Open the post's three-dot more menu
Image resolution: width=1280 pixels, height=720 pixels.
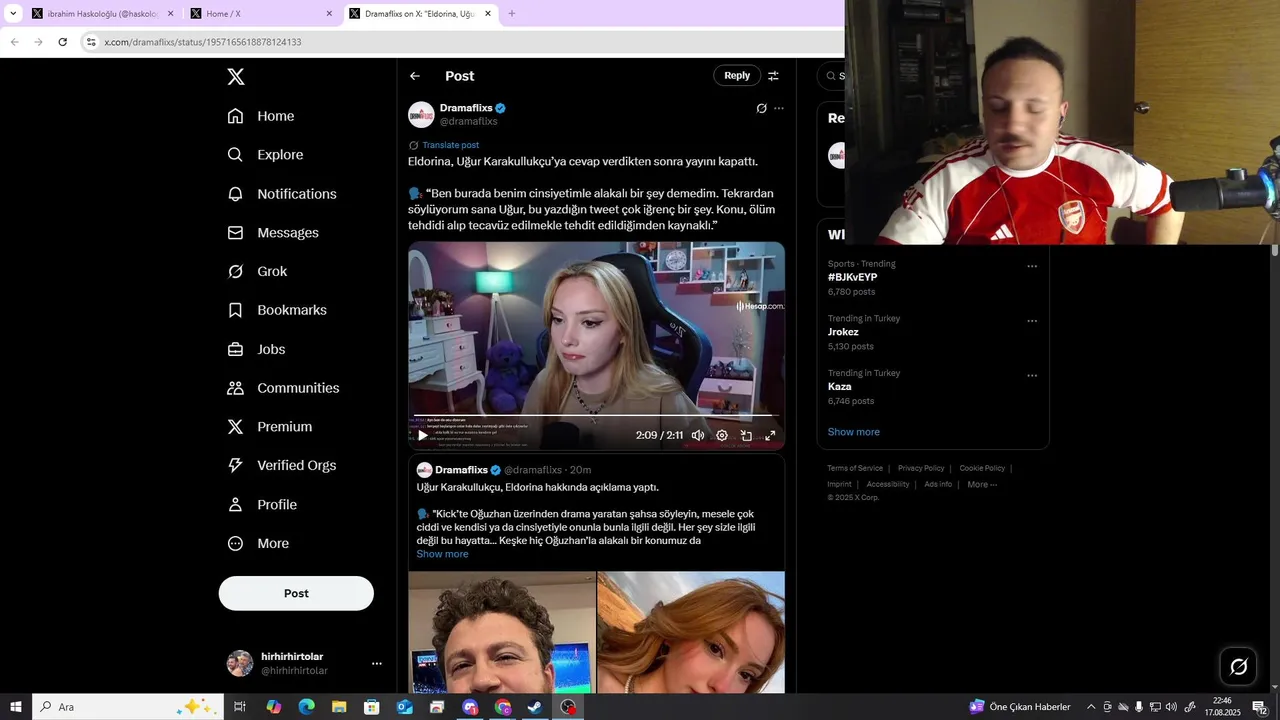point(779,108)
